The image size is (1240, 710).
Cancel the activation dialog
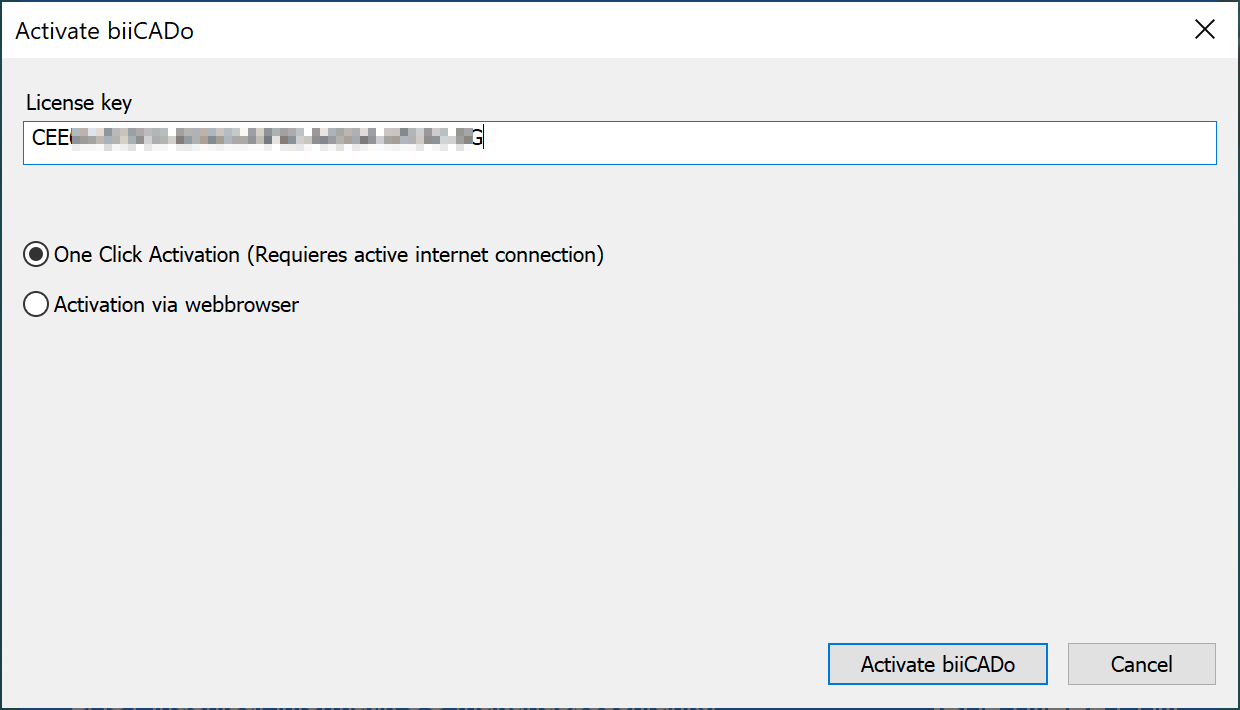[x=1141, y=664]
